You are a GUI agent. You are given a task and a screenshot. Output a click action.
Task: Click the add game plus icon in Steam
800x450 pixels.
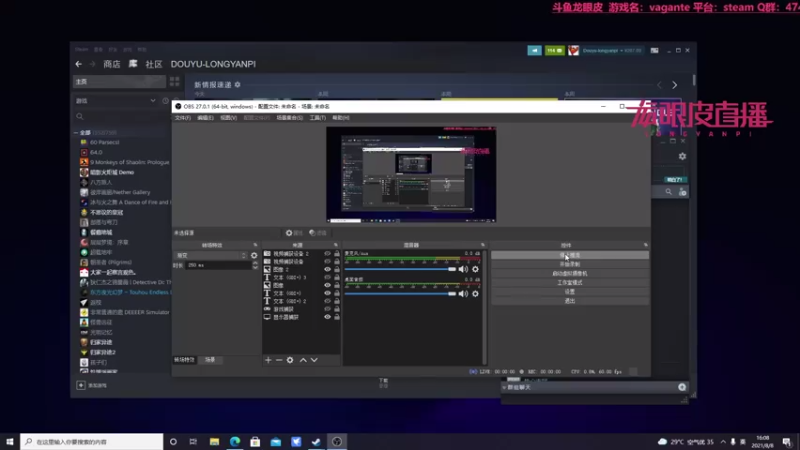click(x=81, y=385)
